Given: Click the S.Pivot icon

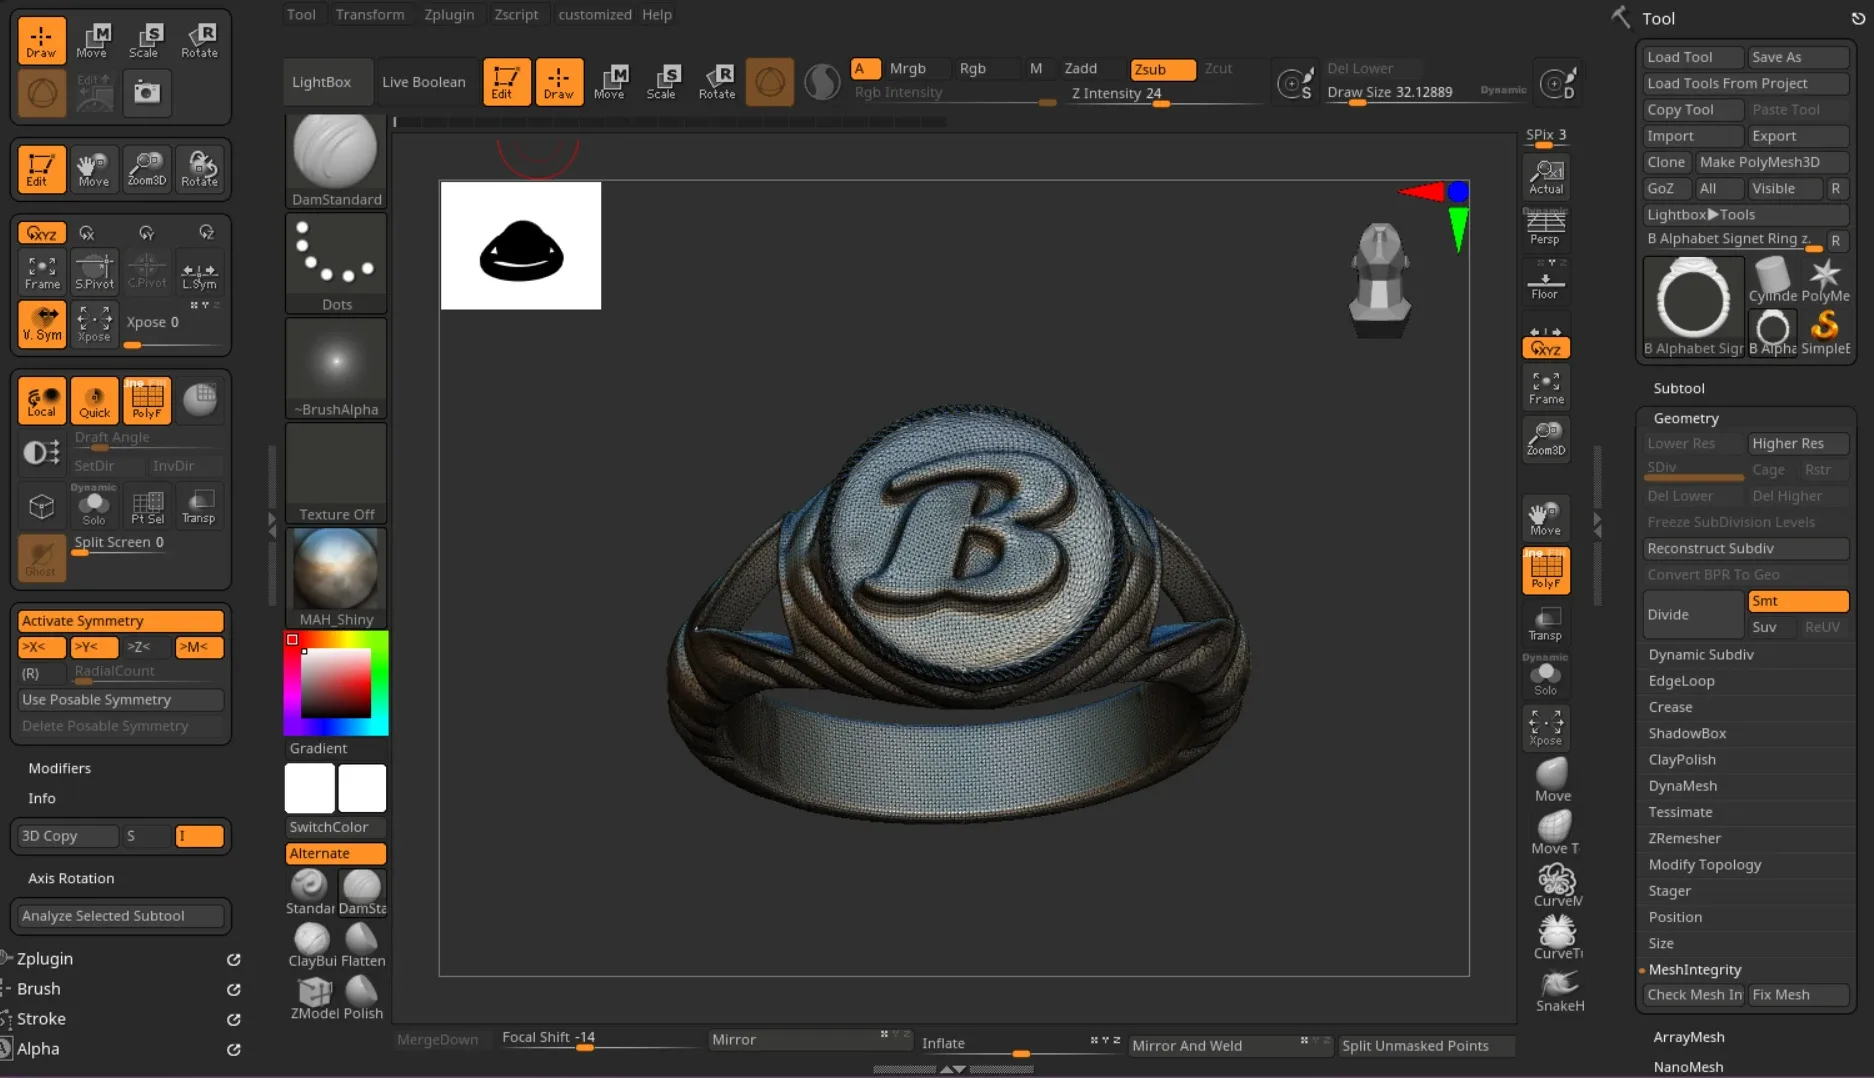Looking at the screenshot, I should (x=94, y=271).
